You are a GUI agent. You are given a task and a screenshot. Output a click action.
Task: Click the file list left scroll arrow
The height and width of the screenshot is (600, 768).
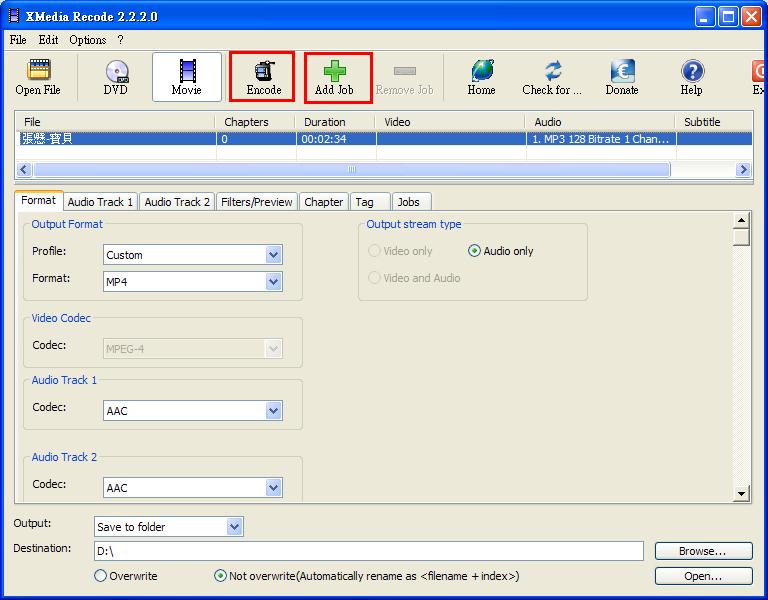point(24,169)
